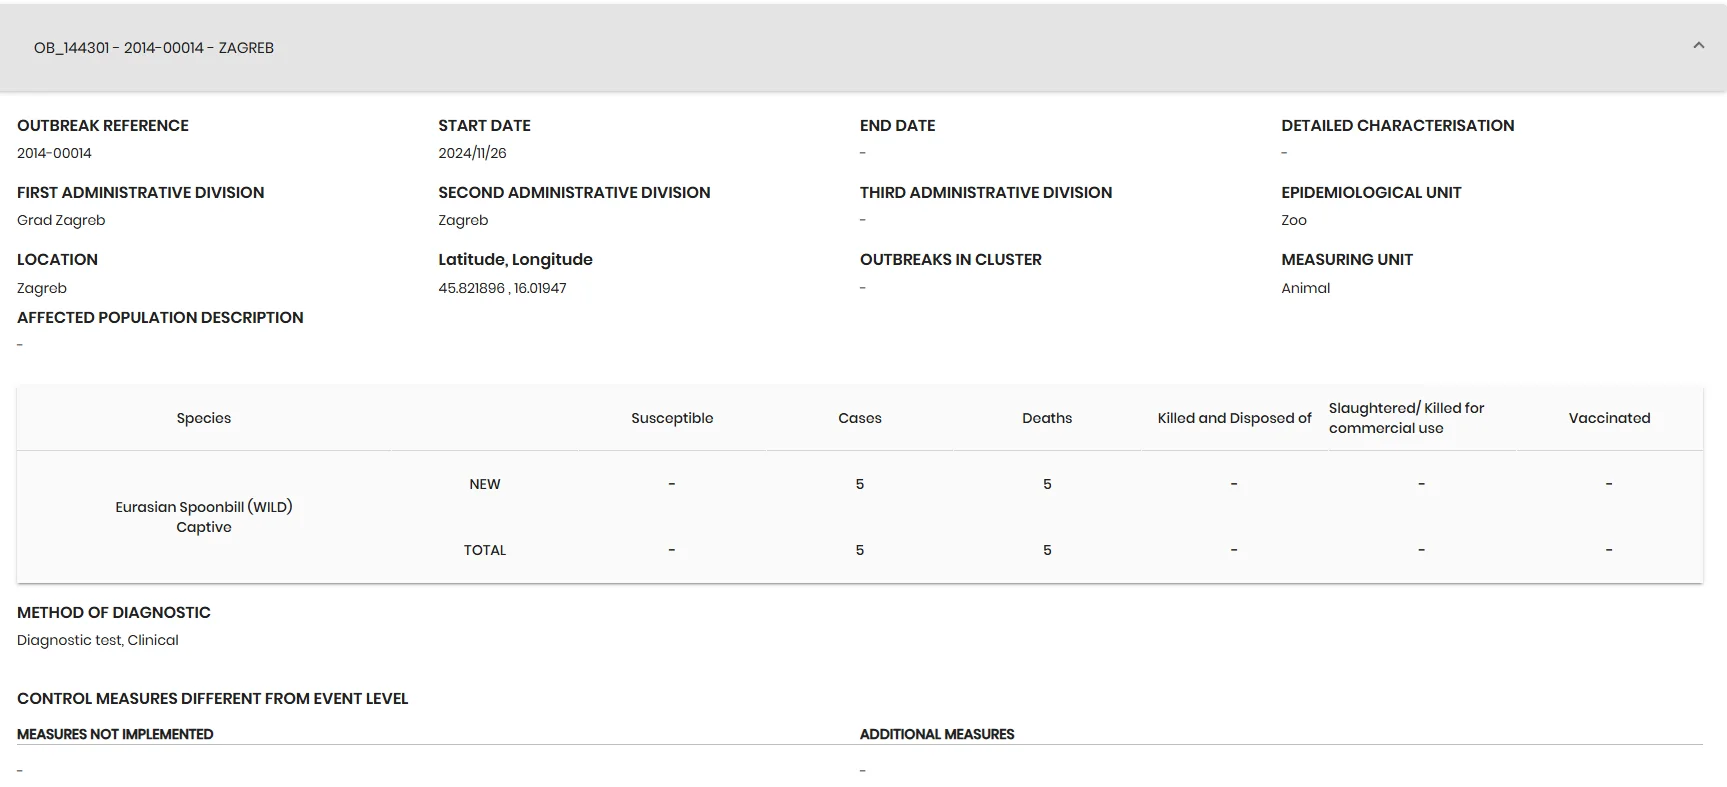Click the START DATE label
Viewport: 1727px width, 787px height.
coord(484,125)
